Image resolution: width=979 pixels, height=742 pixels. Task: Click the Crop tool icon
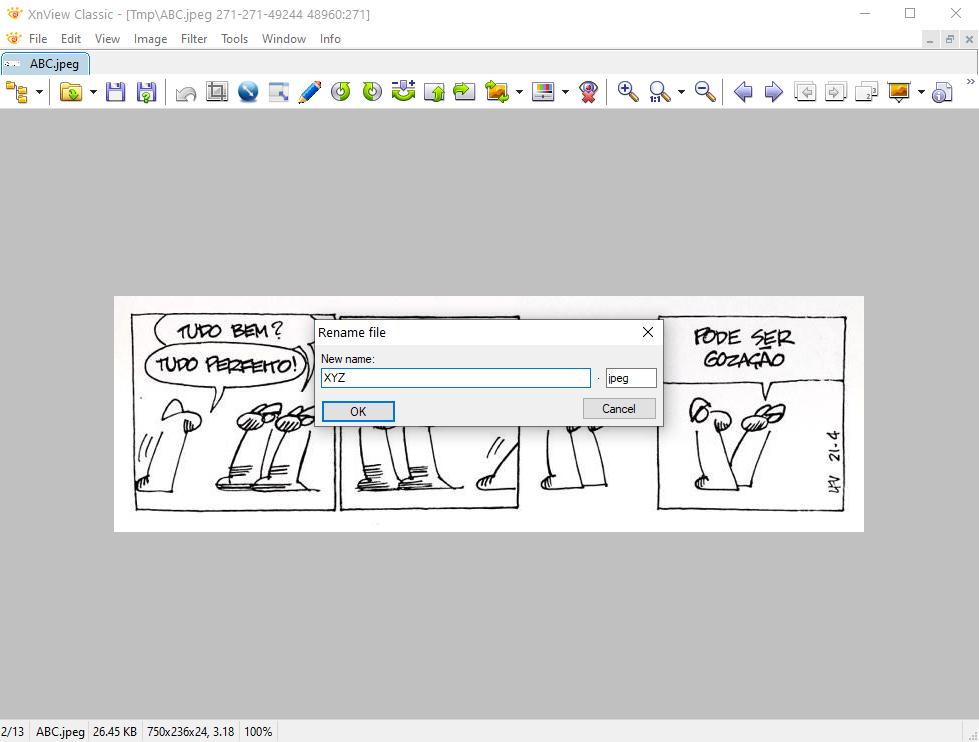click(217, 92)
